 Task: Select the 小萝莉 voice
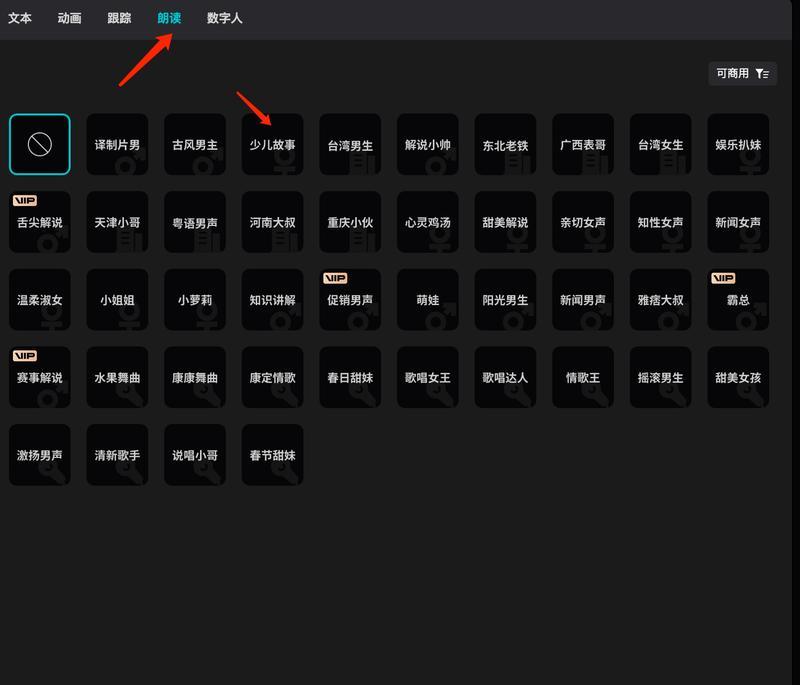pyautogui.click(x=195, y=299)
